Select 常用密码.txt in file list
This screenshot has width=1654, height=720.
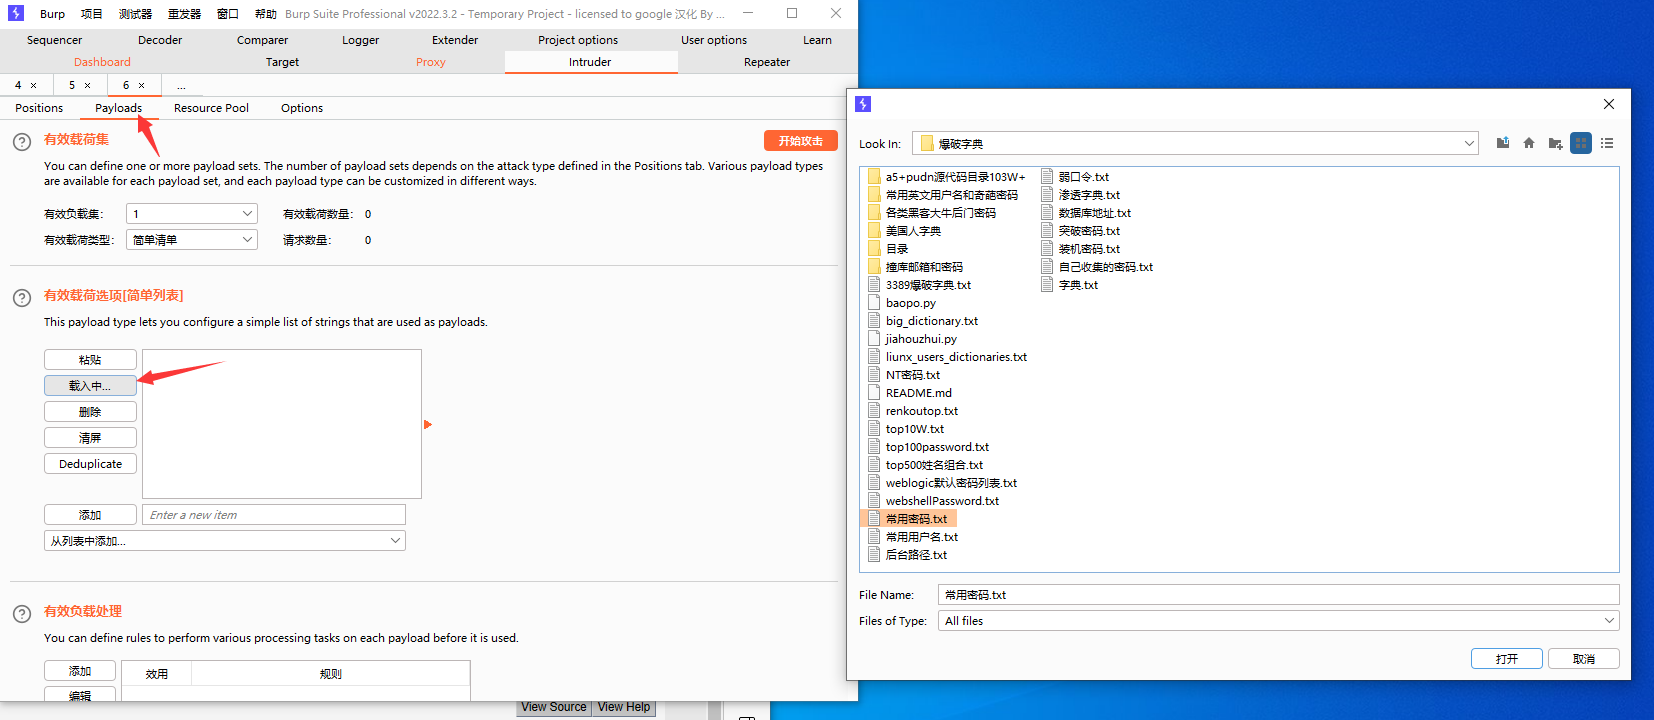pyautogui.click(x=909, y=519)
